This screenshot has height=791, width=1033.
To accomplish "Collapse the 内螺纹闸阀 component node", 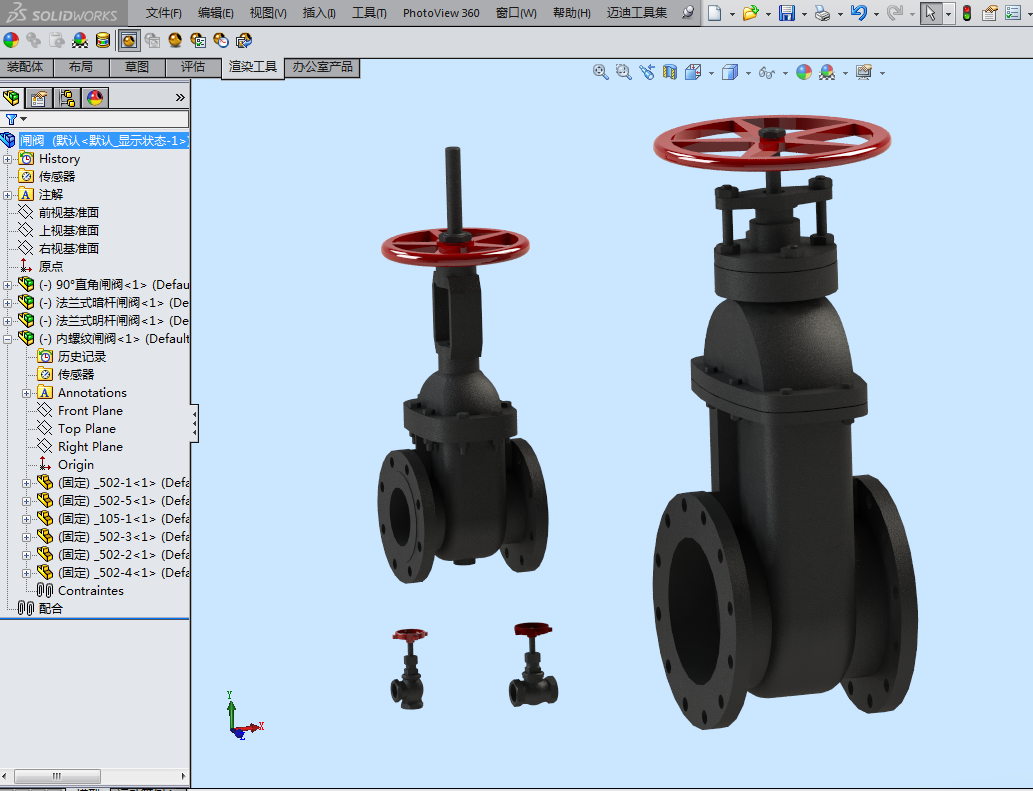I will coord(8,339).
